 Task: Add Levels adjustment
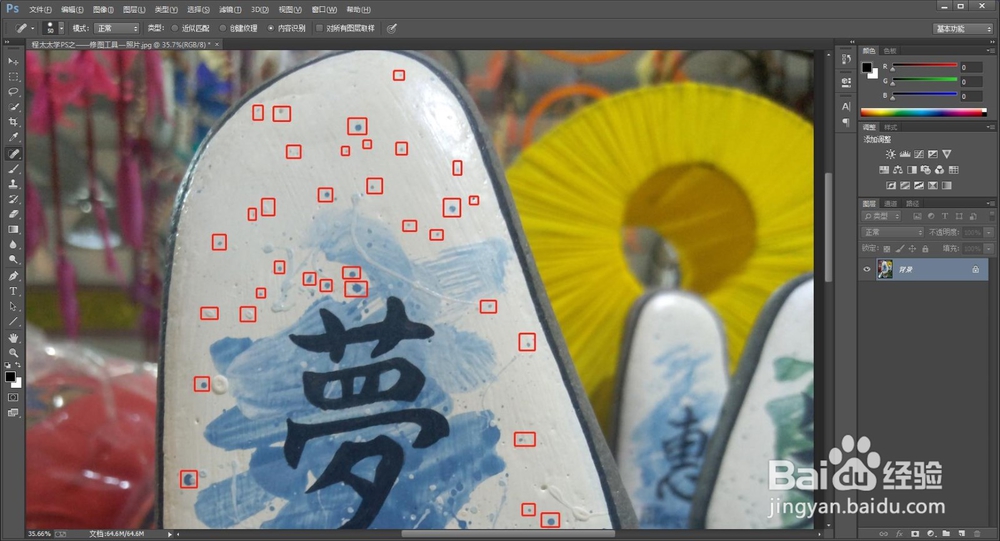(904, 154)
